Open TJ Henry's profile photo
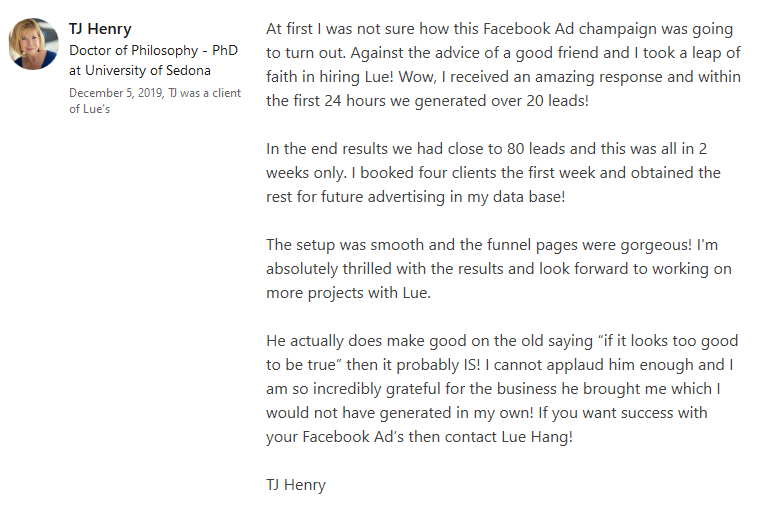 coord(34,44)
